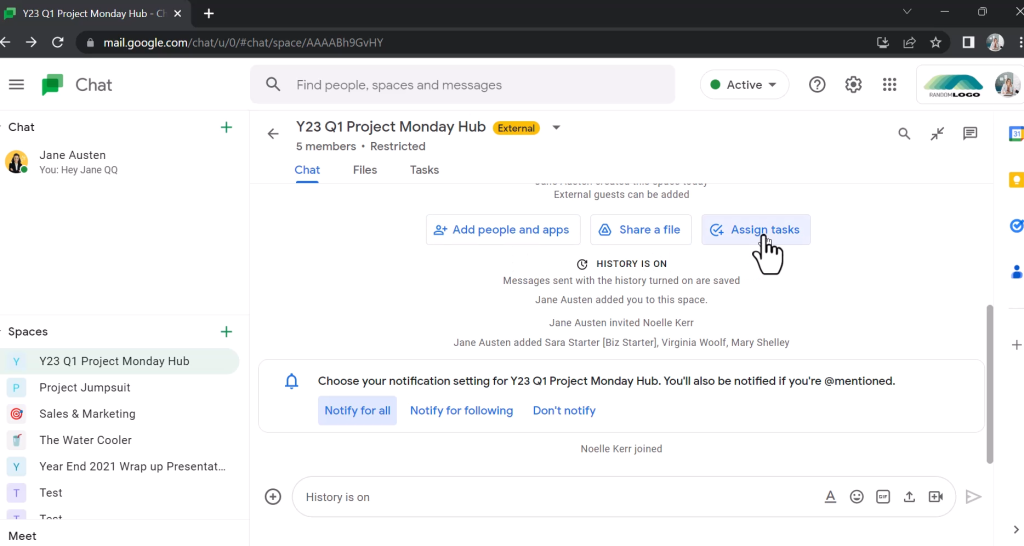Bookmark this page with star icon
The width and height of the screenshot is (1024, 546).
coord(936,42)
